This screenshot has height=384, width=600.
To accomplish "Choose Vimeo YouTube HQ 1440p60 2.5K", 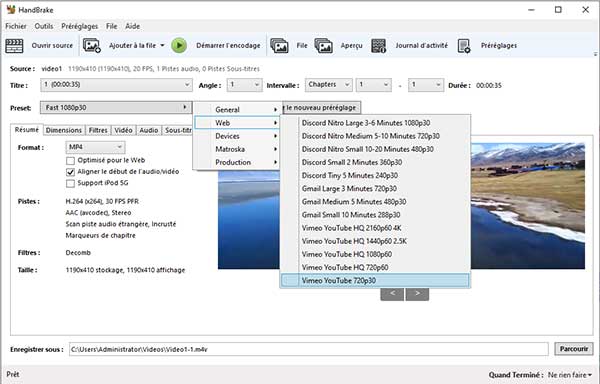I will point(375,241).
